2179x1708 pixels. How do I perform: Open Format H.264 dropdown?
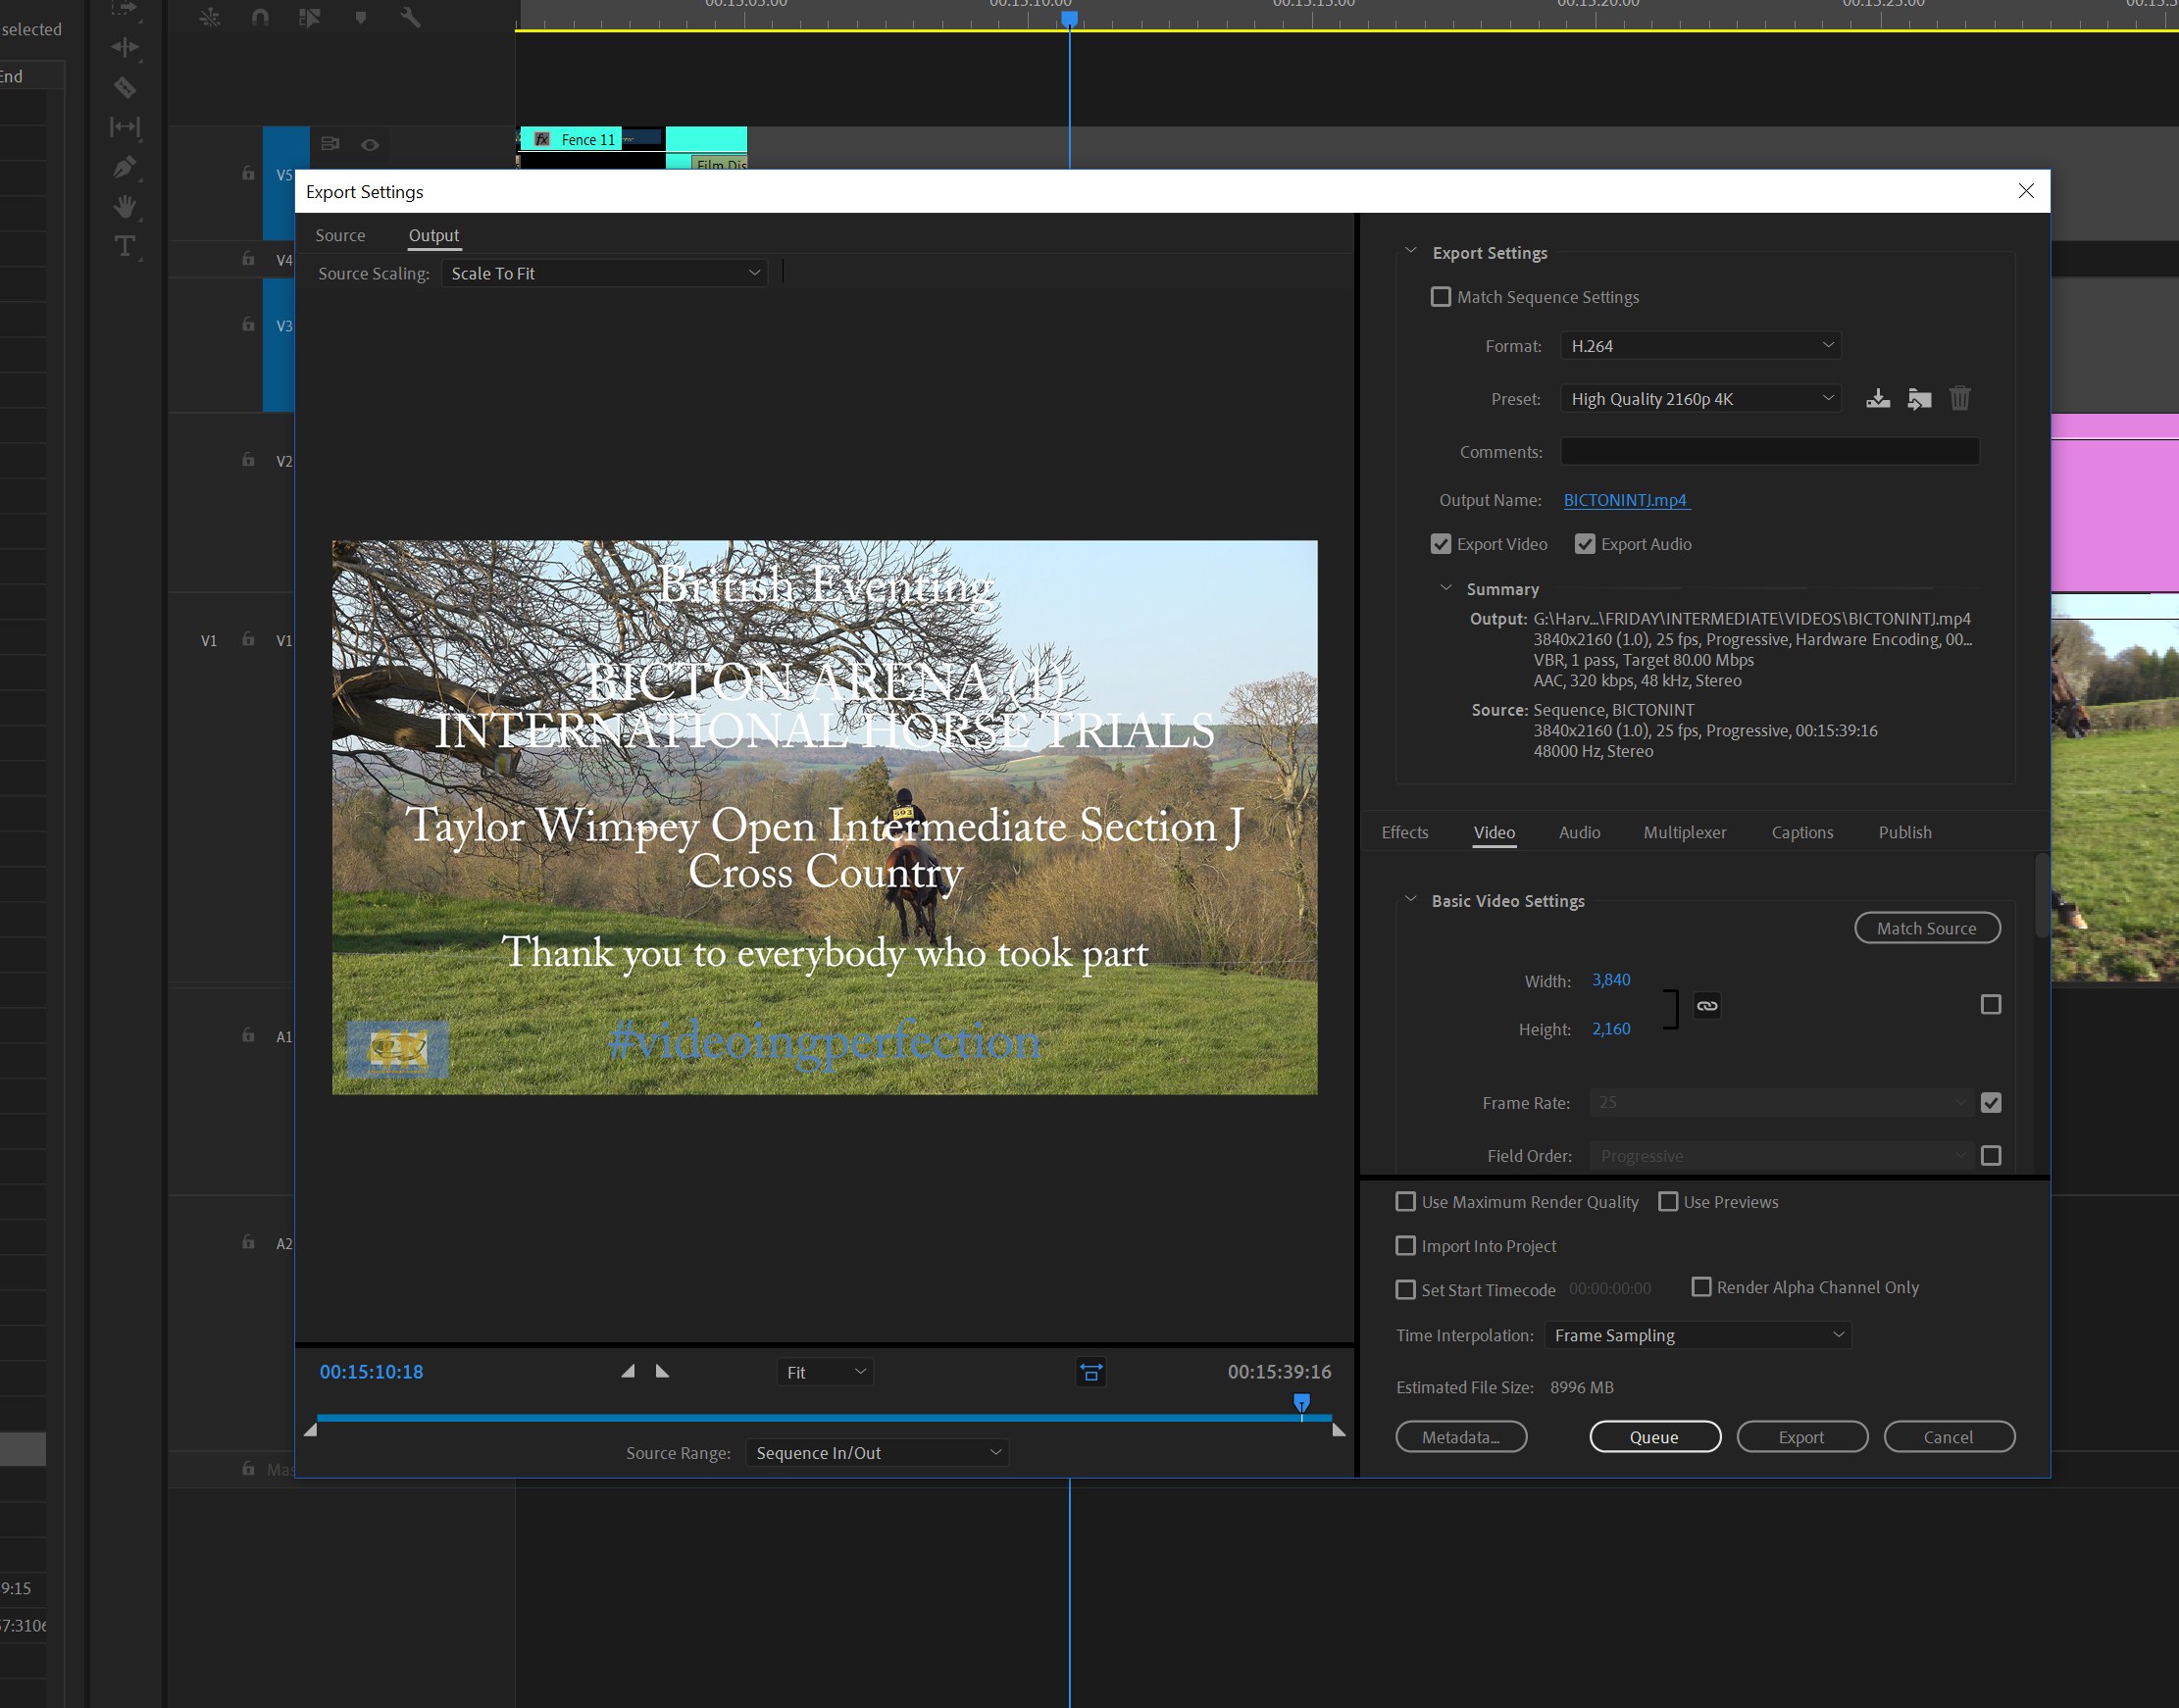(x=1701, y=346)
